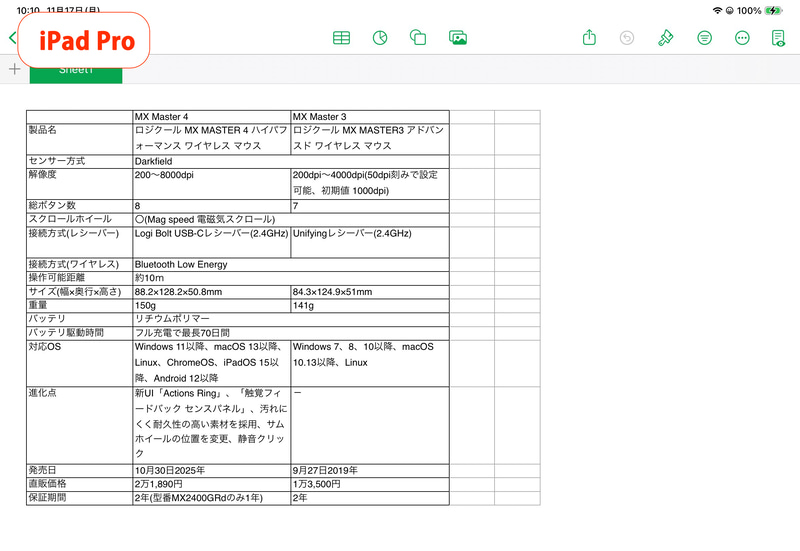Select the 新UI Actions Ring description cell
The width and height of the screenshot is (800, 551).
[x=212, y=425]
